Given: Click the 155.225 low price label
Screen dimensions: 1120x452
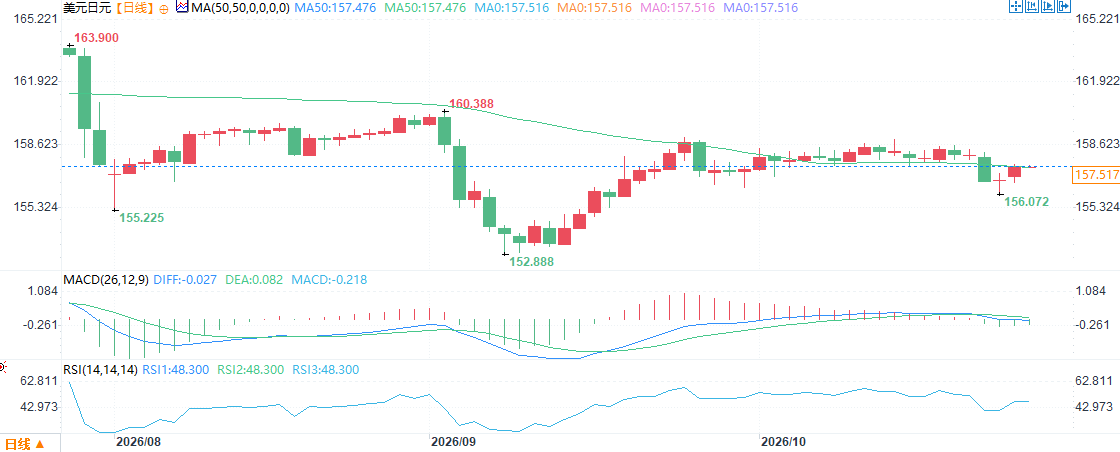Looking at the screenshot, I should pos(141,218).
